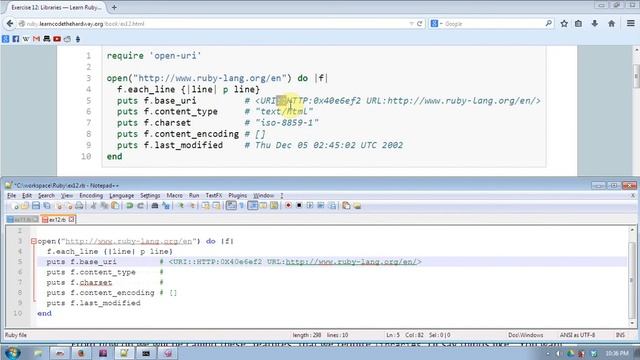Open the Firefox hamburger menu

[x=631, y=24]
